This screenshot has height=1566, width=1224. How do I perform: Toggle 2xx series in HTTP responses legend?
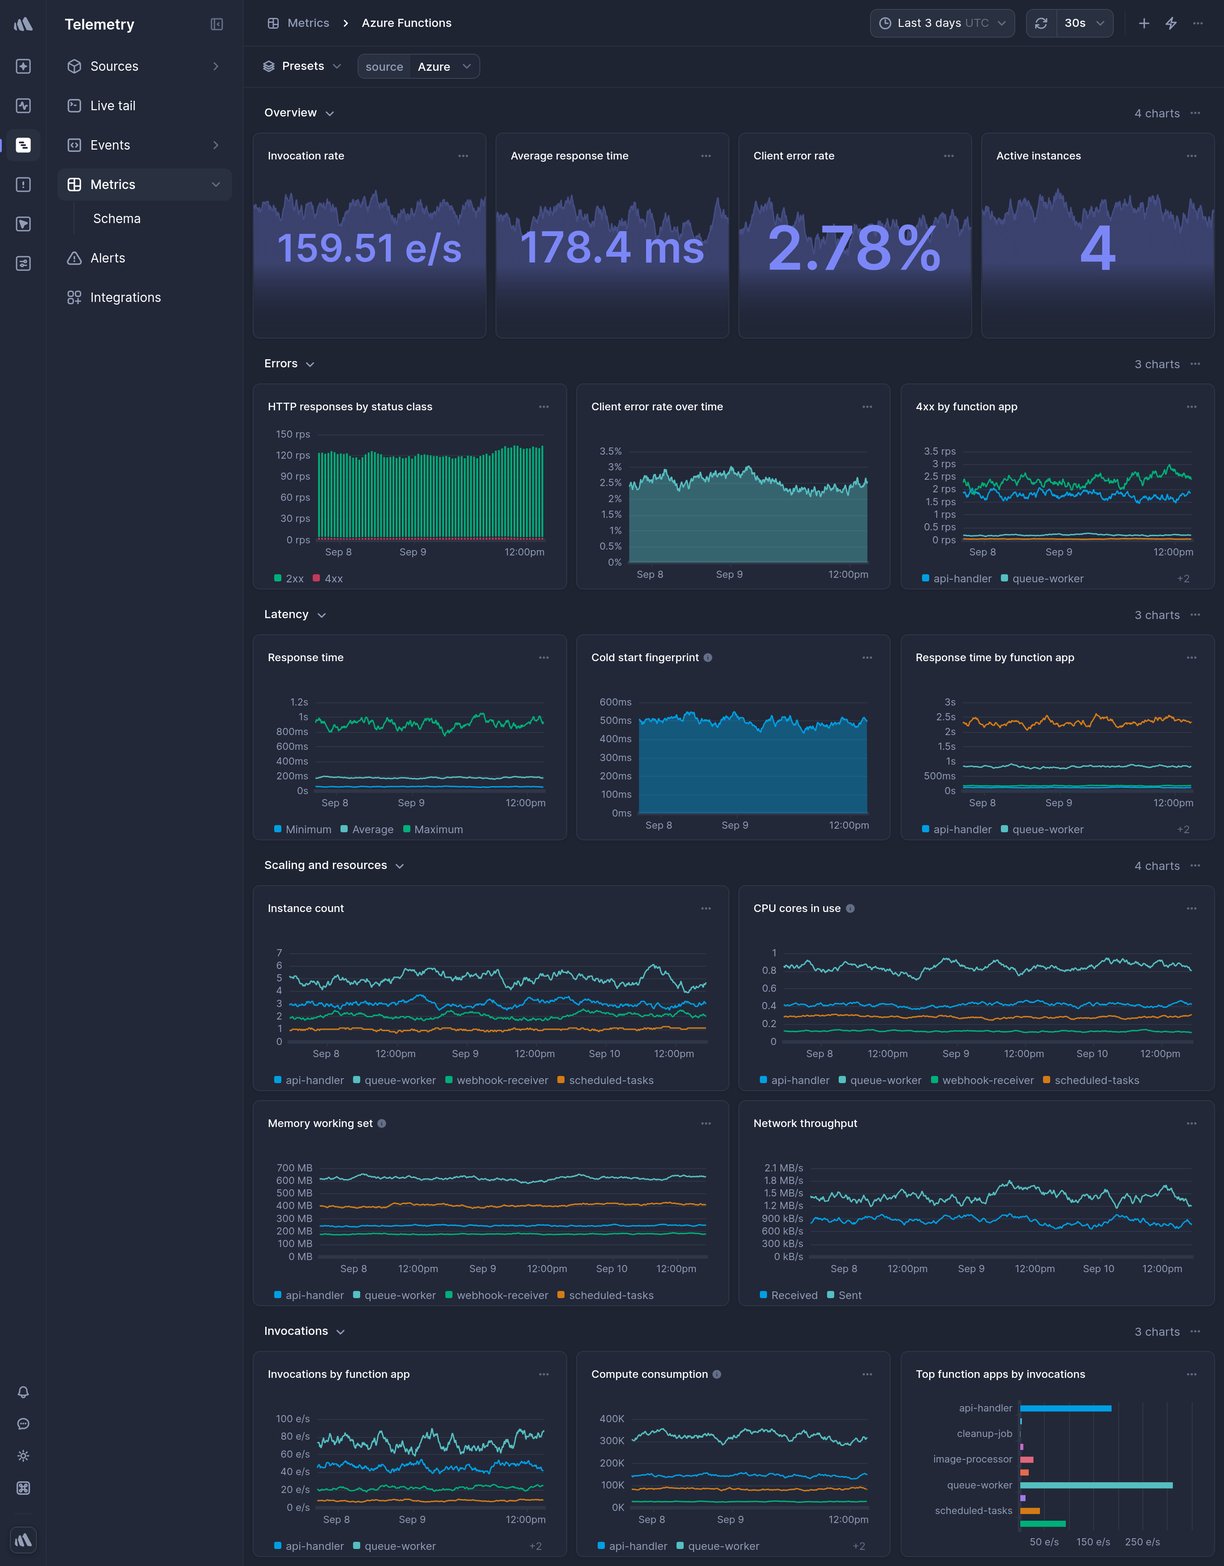(289, 579)
